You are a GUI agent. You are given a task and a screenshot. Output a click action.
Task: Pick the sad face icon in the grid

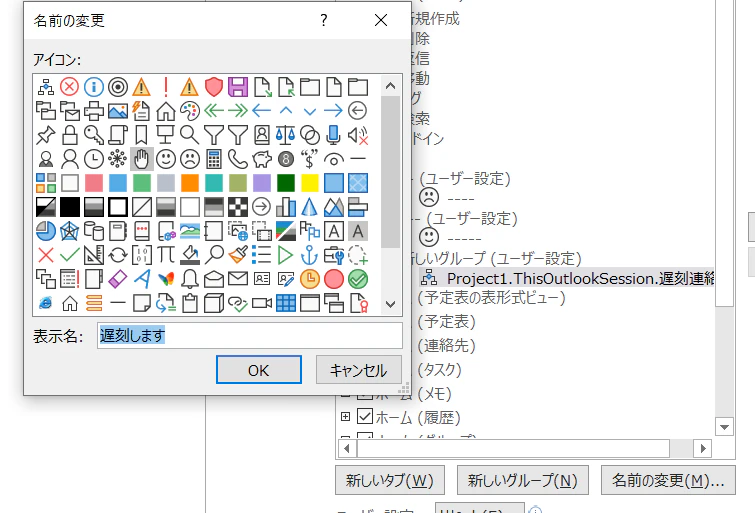coord(190,159)
